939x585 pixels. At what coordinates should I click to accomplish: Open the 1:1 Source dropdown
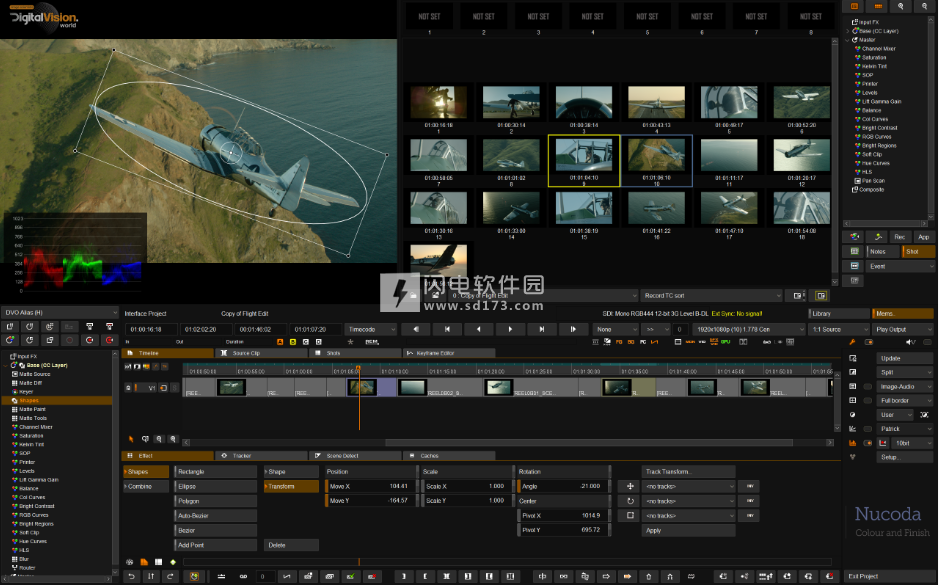click(839, 329)
